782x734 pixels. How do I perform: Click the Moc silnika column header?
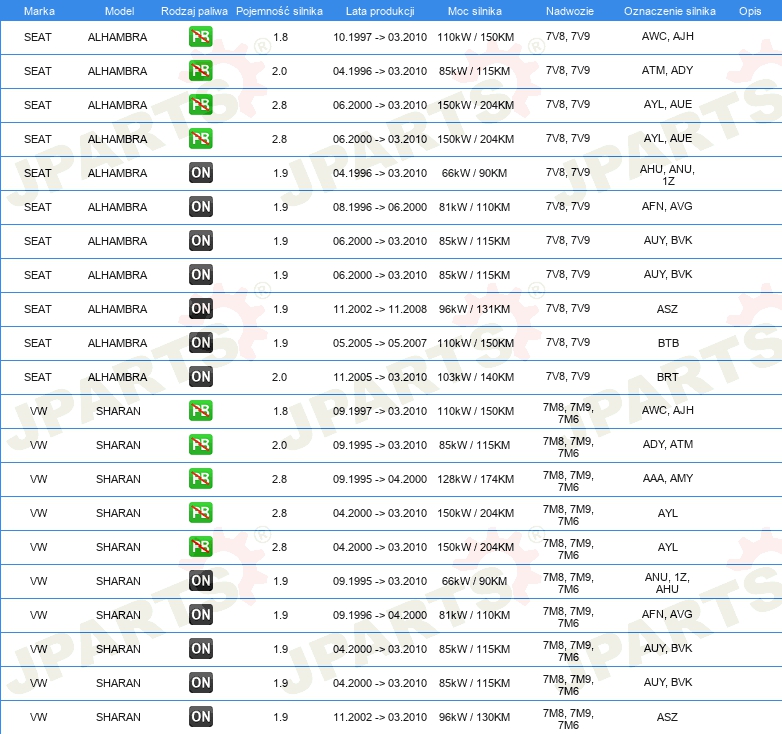pos(475,11)
